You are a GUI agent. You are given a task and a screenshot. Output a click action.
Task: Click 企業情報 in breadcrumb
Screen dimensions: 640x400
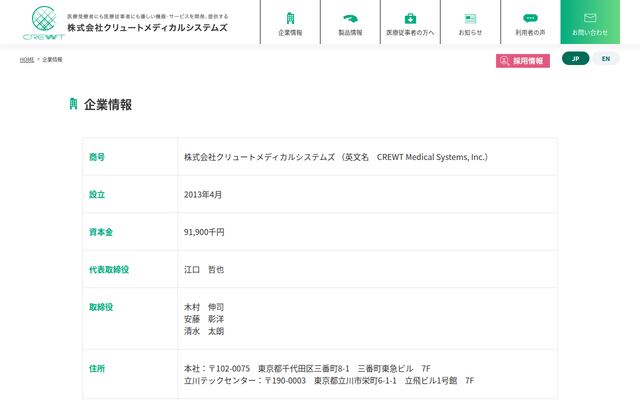pyautogui.click(x=52, y=60)
